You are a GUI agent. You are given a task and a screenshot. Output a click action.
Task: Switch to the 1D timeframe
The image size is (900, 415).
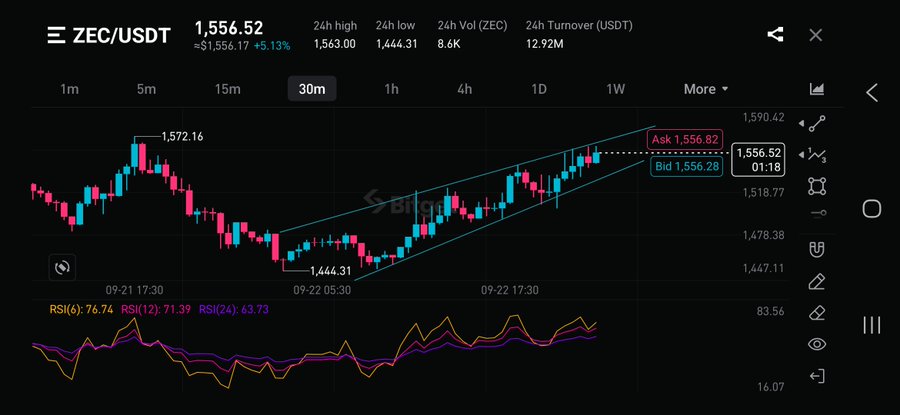[538, 89]
